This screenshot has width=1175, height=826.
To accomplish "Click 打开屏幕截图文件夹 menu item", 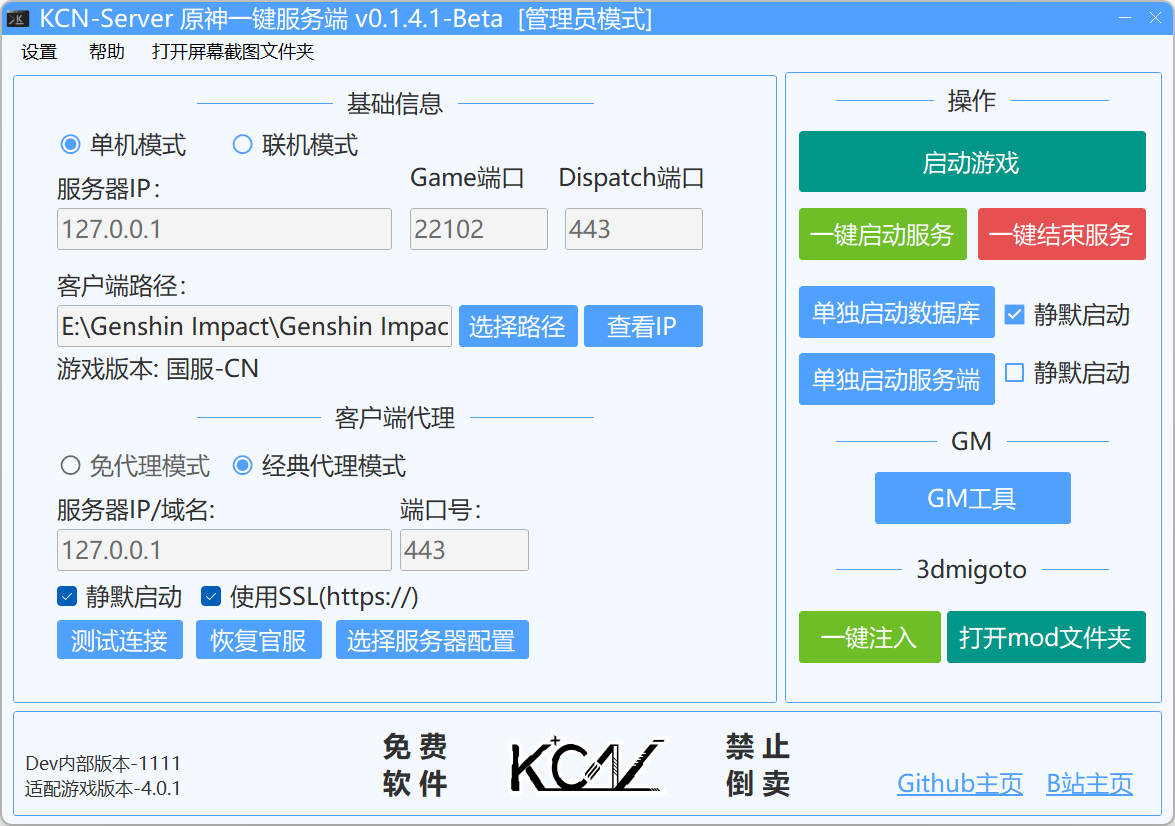I will pyautogui.click(x=233, y=52).
